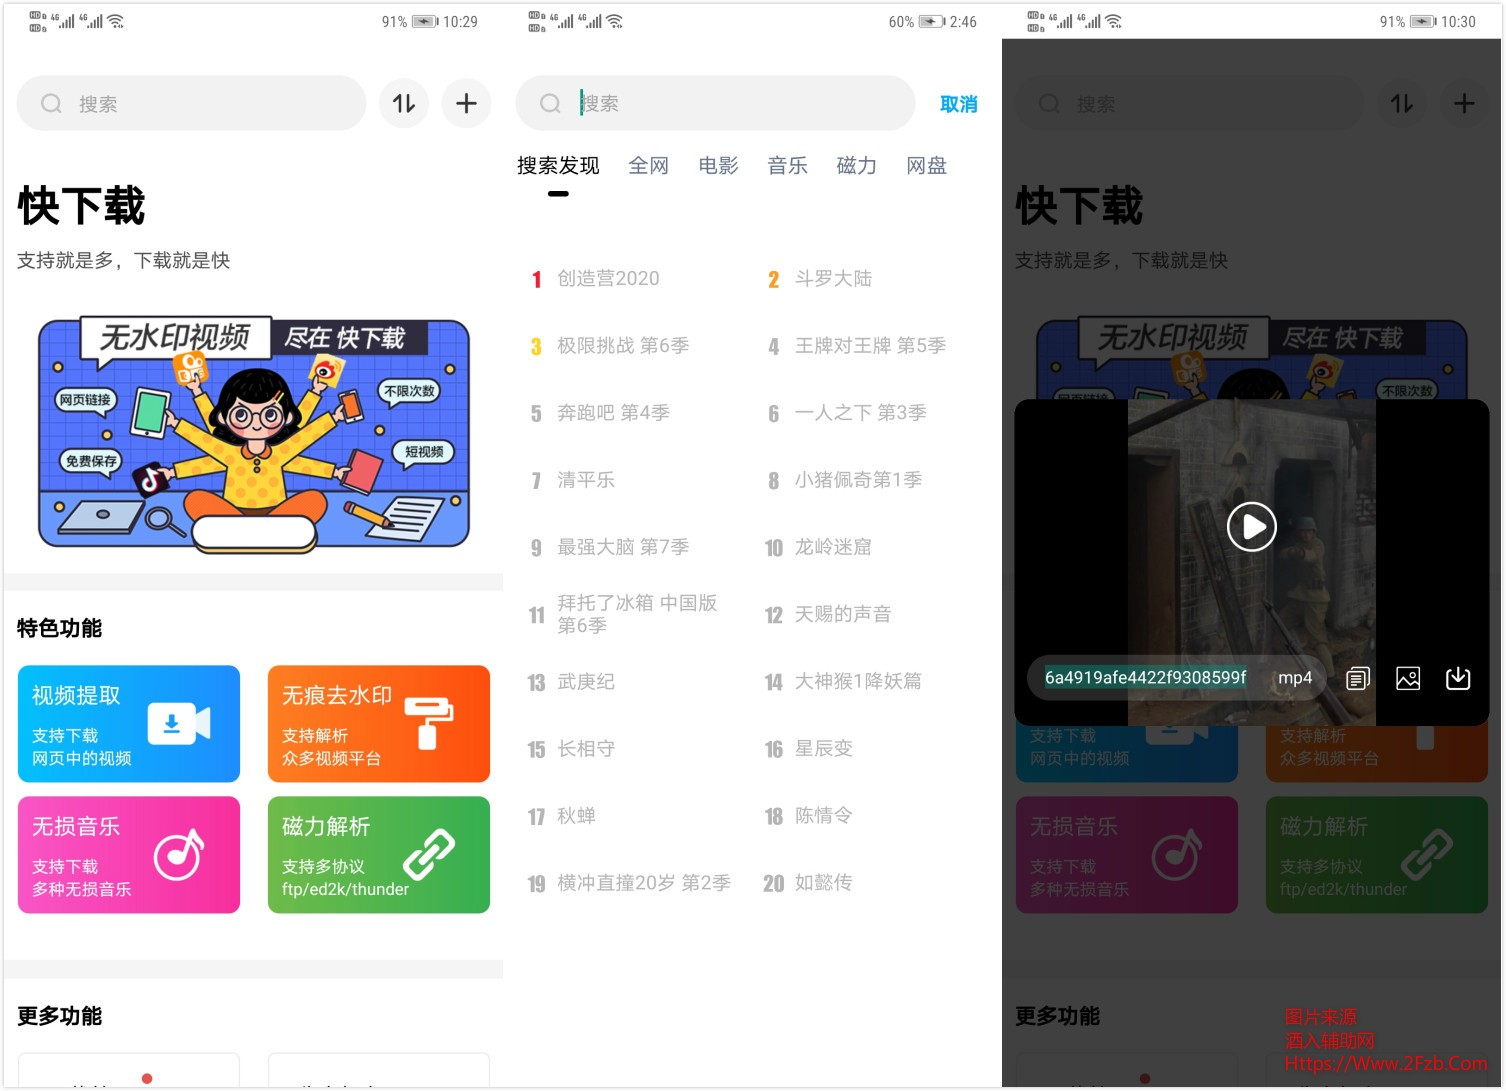Viewport: 1506px width, 1091px height.
Task: Tap battery indicator in middle status bar
Action: tap(931, 22)
